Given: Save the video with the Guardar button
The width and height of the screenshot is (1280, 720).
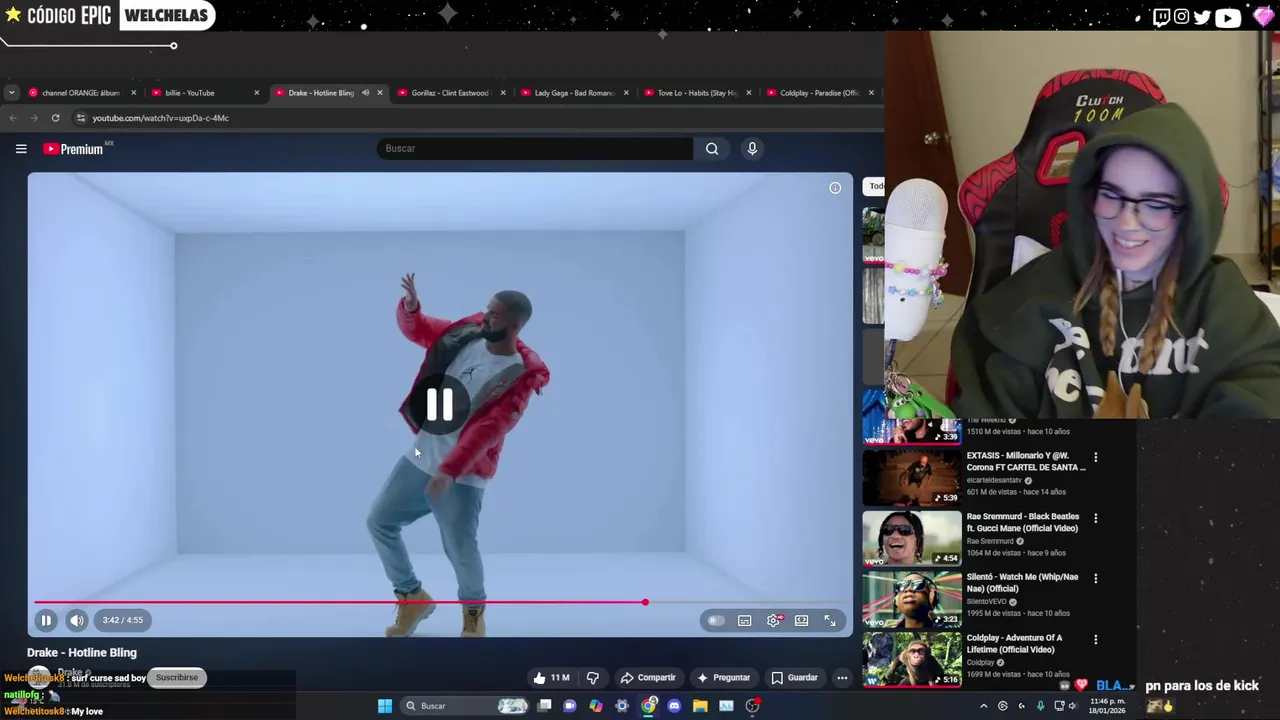Looking at the screenshot, I should (x=794, y=678).
